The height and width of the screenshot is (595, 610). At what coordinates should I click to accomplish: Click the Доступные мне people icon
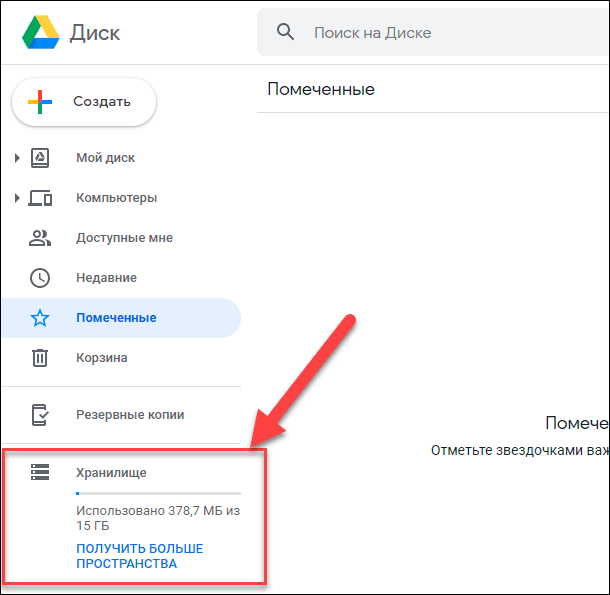point(40,238)
